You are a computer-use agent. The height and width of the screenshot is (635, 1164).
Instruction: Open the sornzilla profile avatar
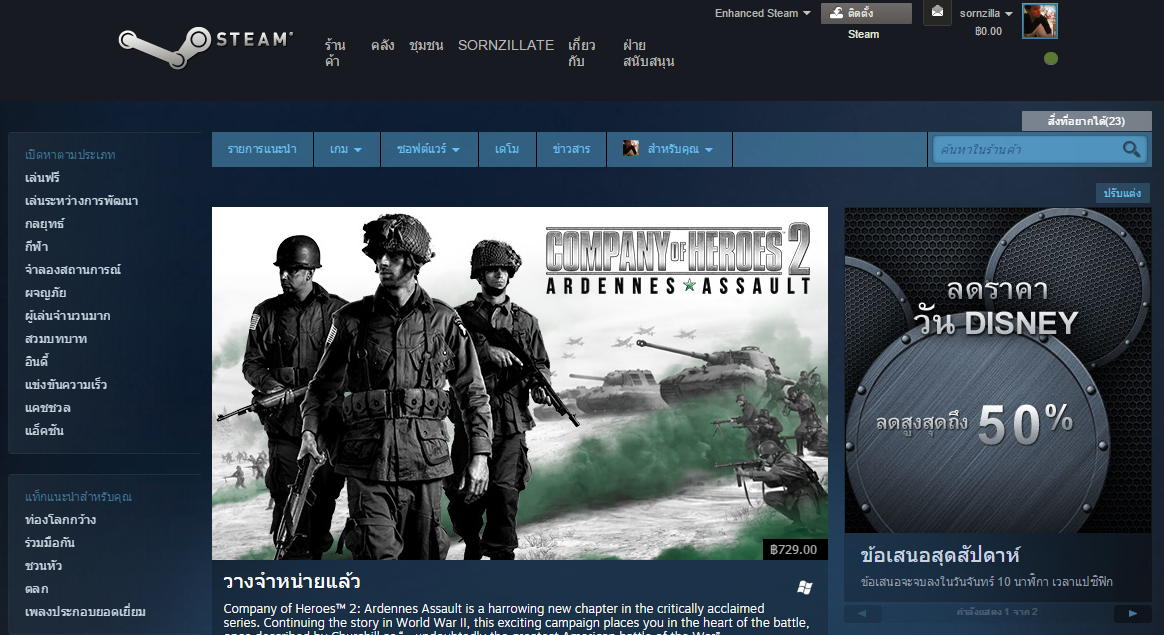pos(1039,21)
